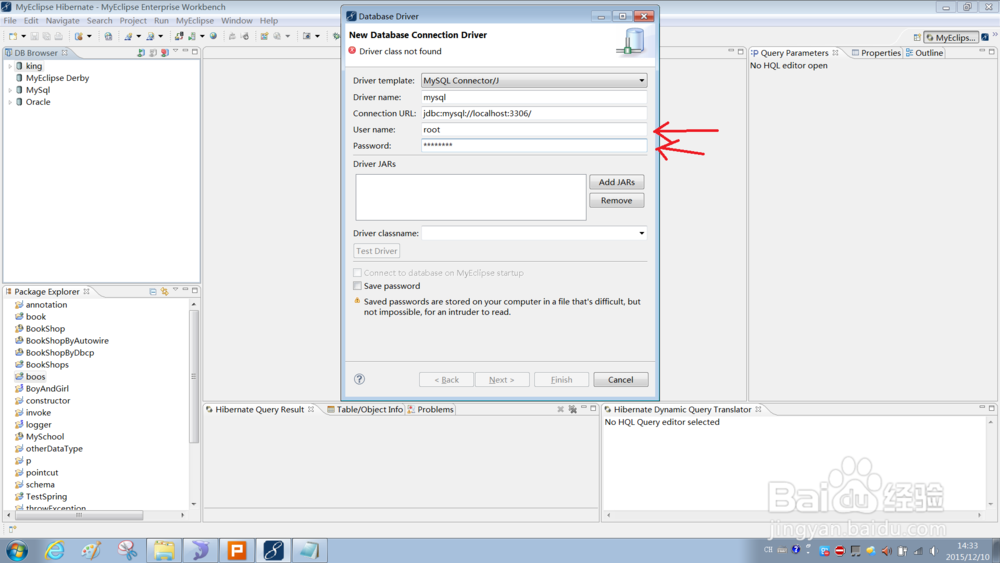Switch to the Properties tab
The width and height of the screenshot is (1000, 563).
[x=876, y=53]
